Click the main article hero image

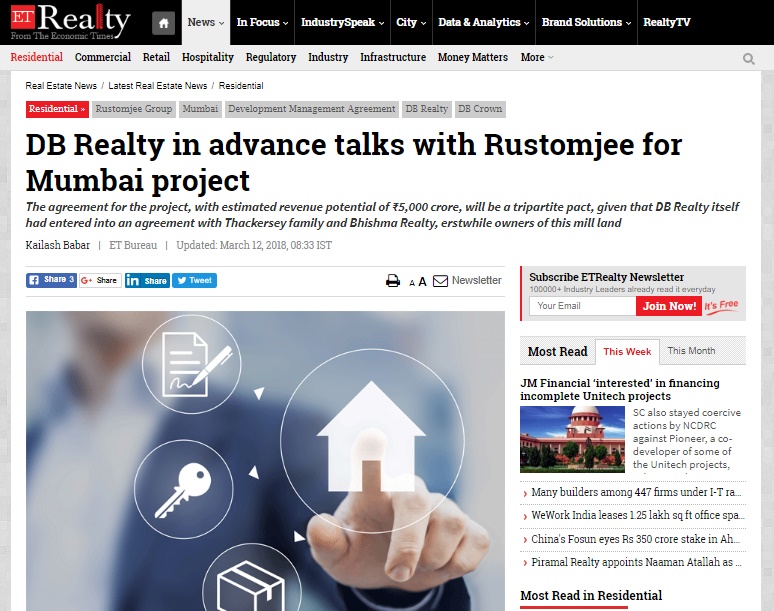pos(265,460)
